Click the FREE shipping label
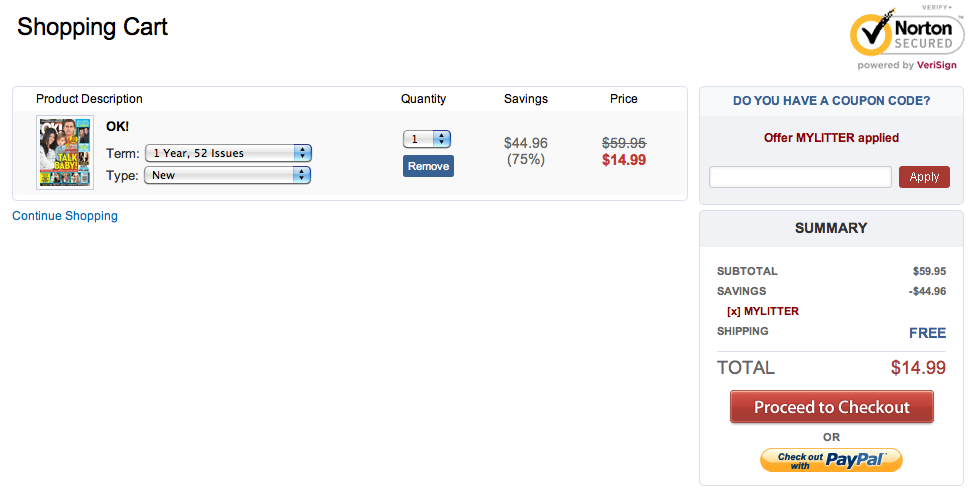 (x=927, y=333)
